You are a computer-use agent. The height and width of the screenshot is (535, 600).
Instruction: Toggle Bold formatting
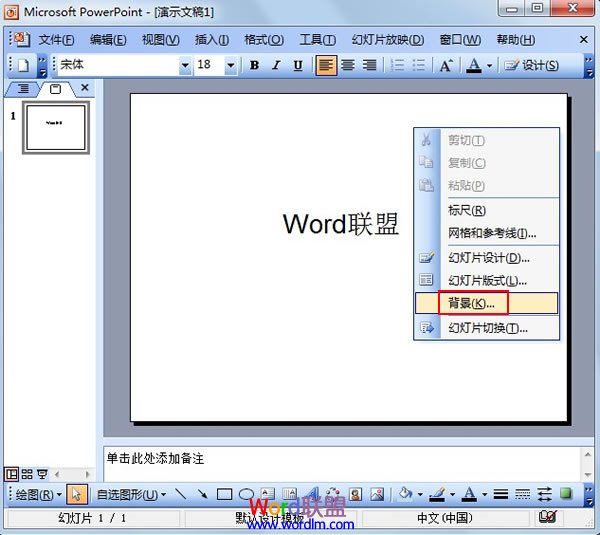point(254,65)
